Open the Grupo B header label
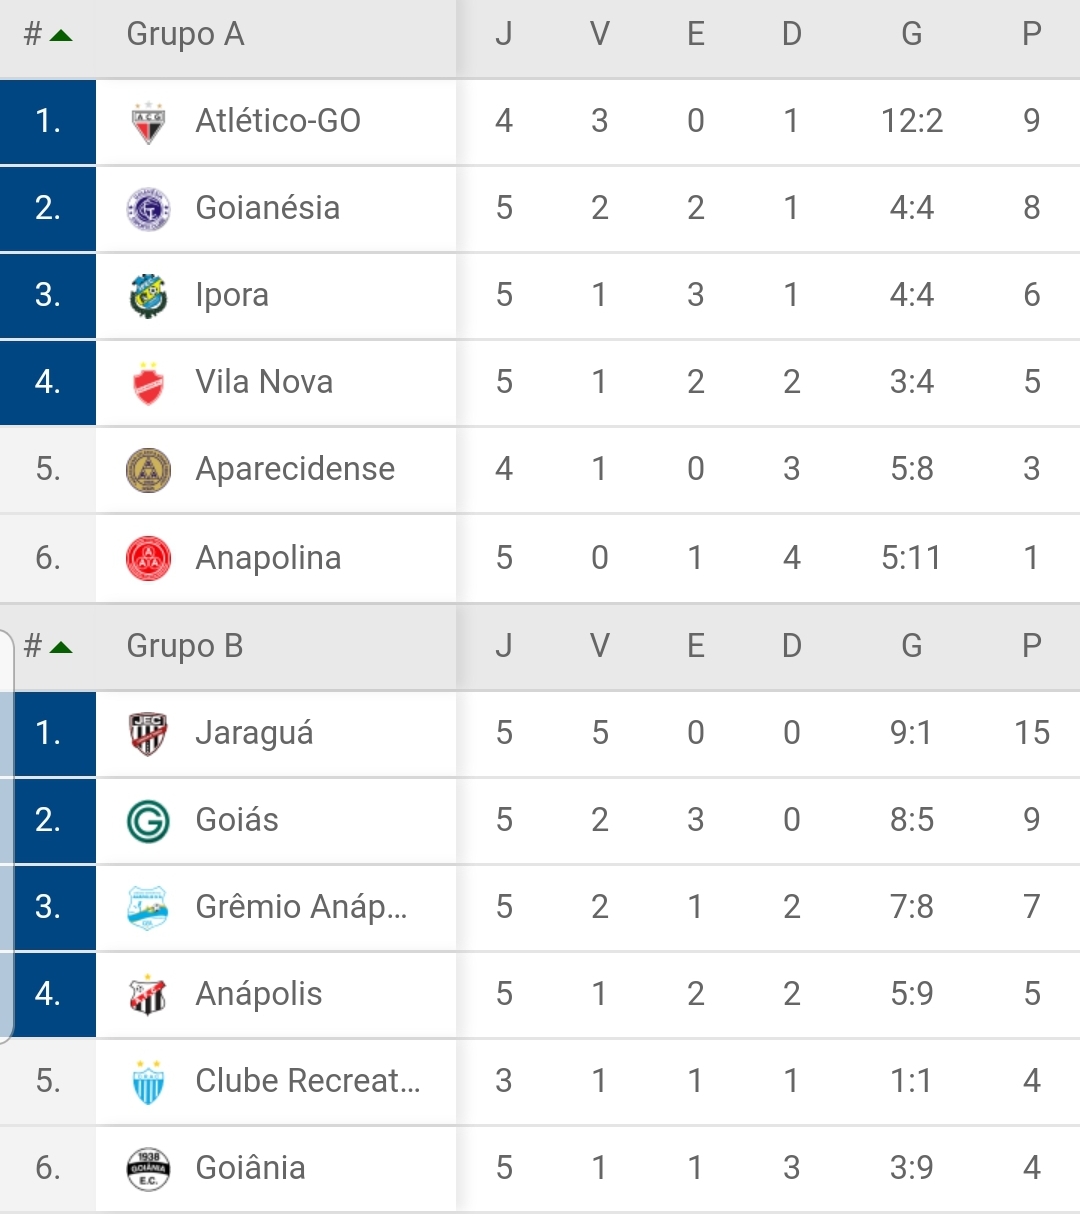This screenshot has width=1080, height=1226. coord(185,646)
